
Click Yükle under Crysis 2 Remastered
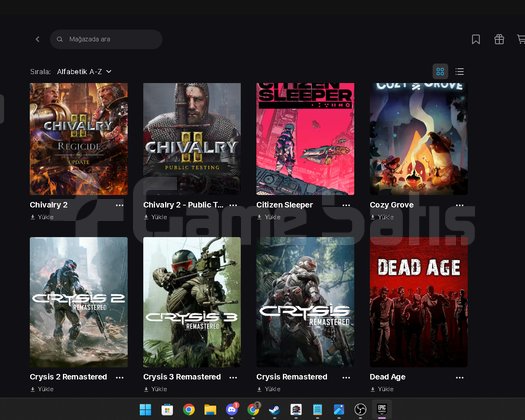click(42, 389)
